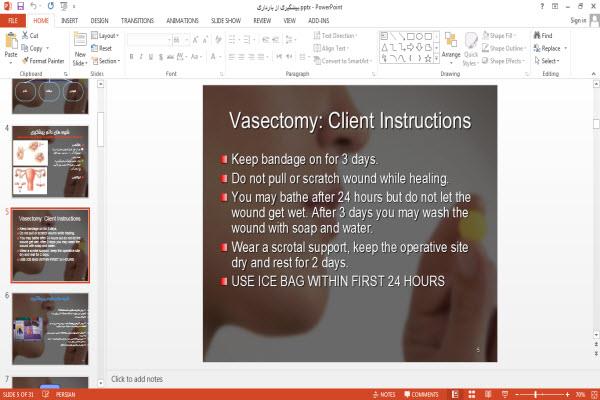Viewport: 600px width, 400px height.
Task: Click the Paste clipboard icon
Action: (x=11, y=41)
